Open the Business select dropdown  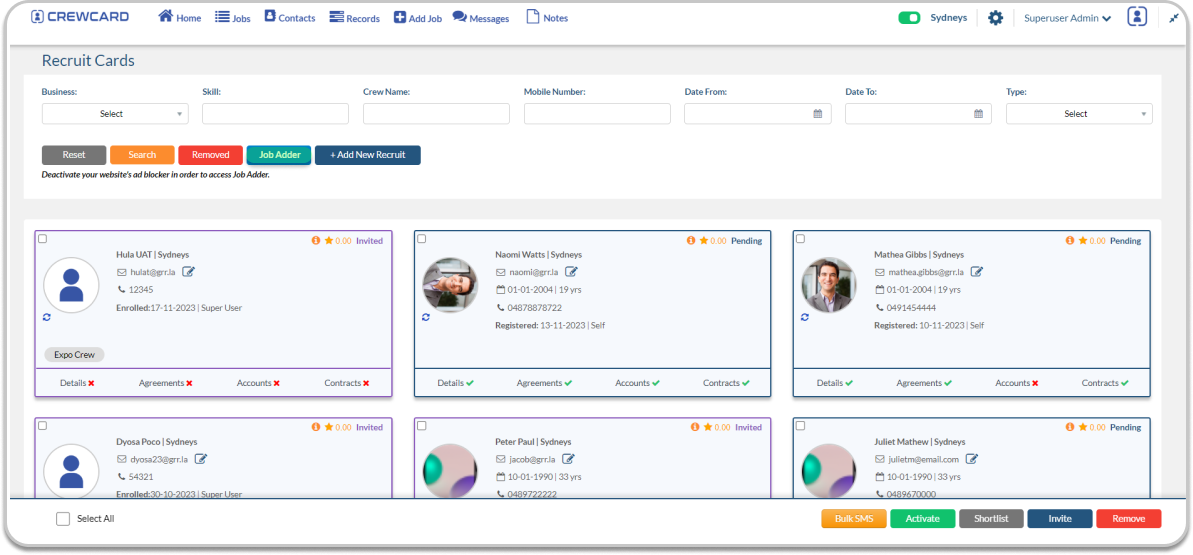(114, 114)
